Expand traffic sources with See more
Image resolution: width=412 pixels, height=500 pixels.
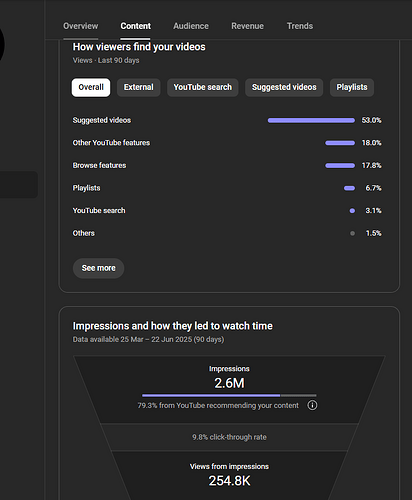98,268
